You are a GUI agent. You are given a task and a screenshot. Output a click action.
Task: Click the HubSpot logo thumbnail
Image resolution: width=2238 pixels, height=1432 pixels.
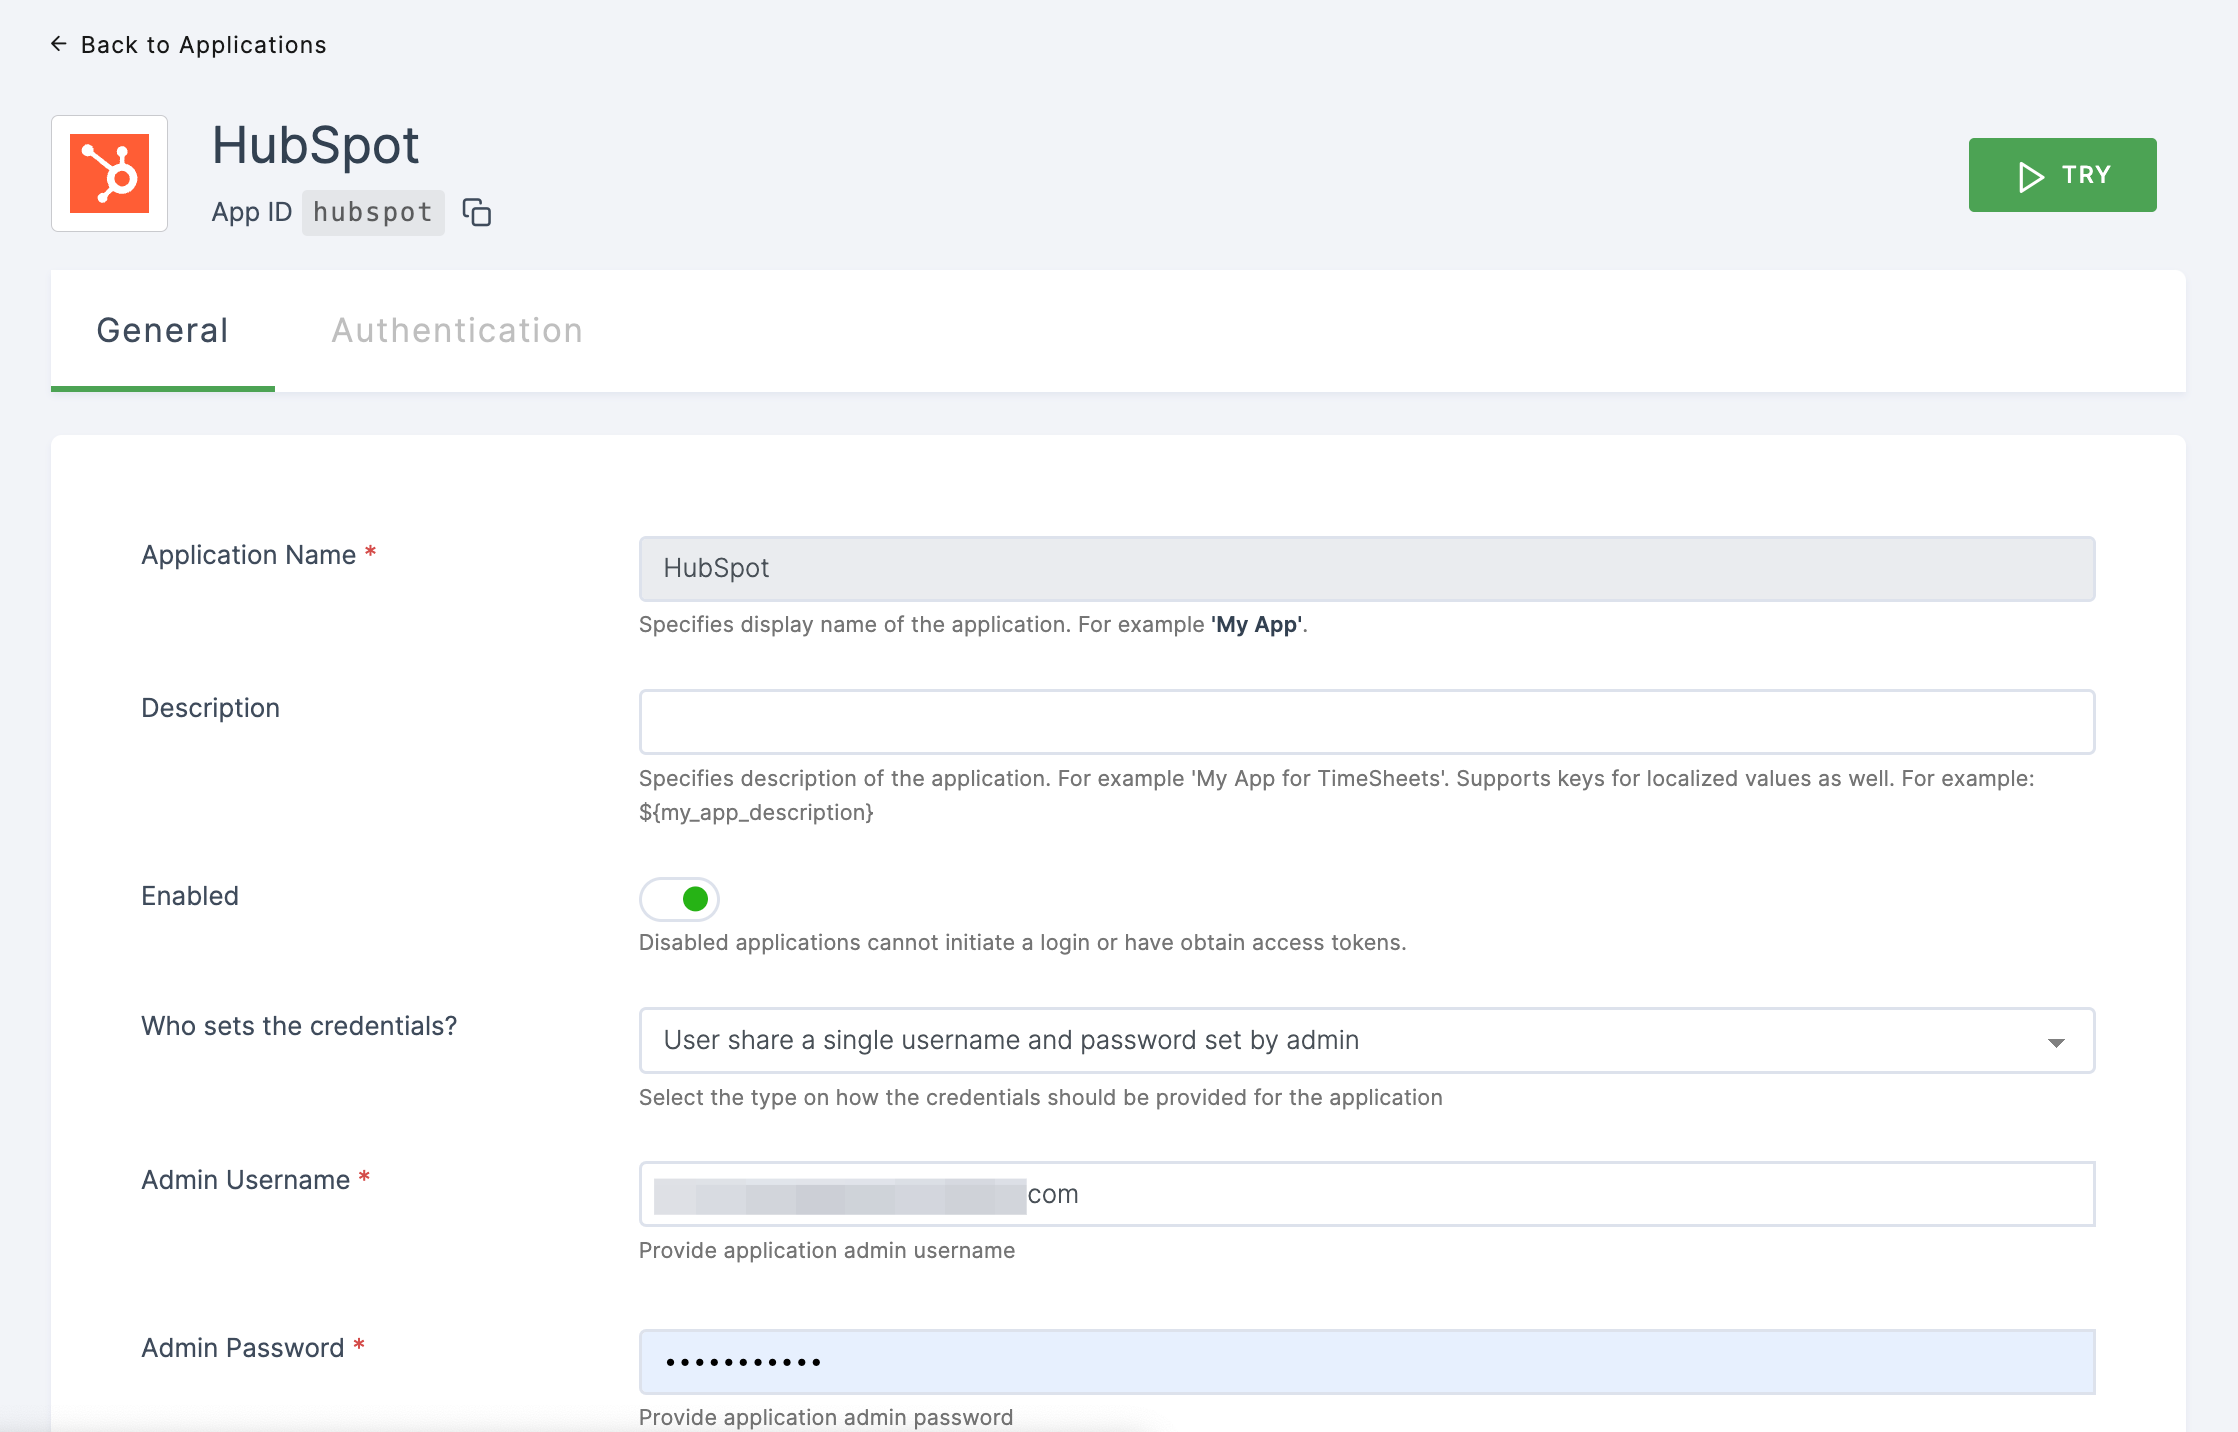pyautogui.click(x=110, y=174)
